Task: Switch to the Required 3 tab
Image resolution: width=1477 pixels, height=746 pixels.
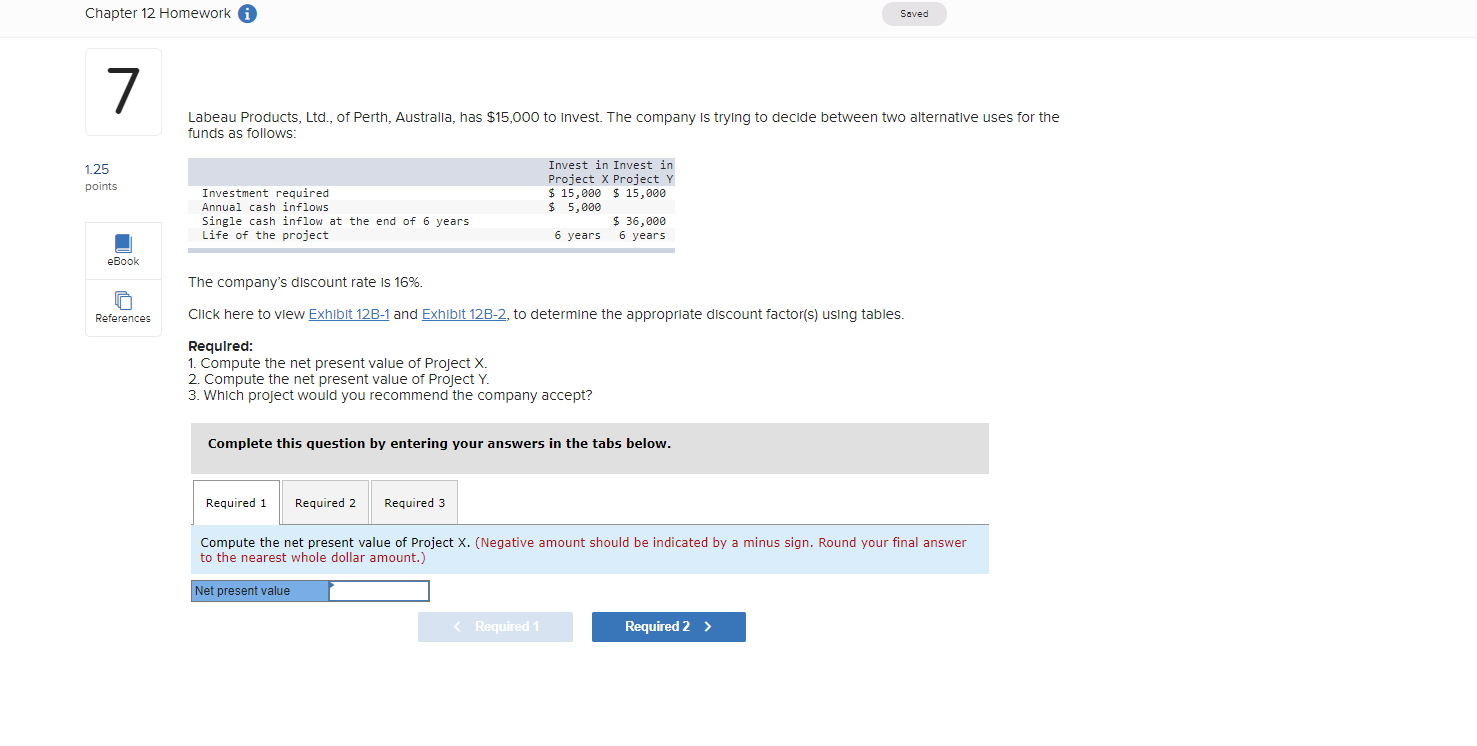Action: [414, 503]
